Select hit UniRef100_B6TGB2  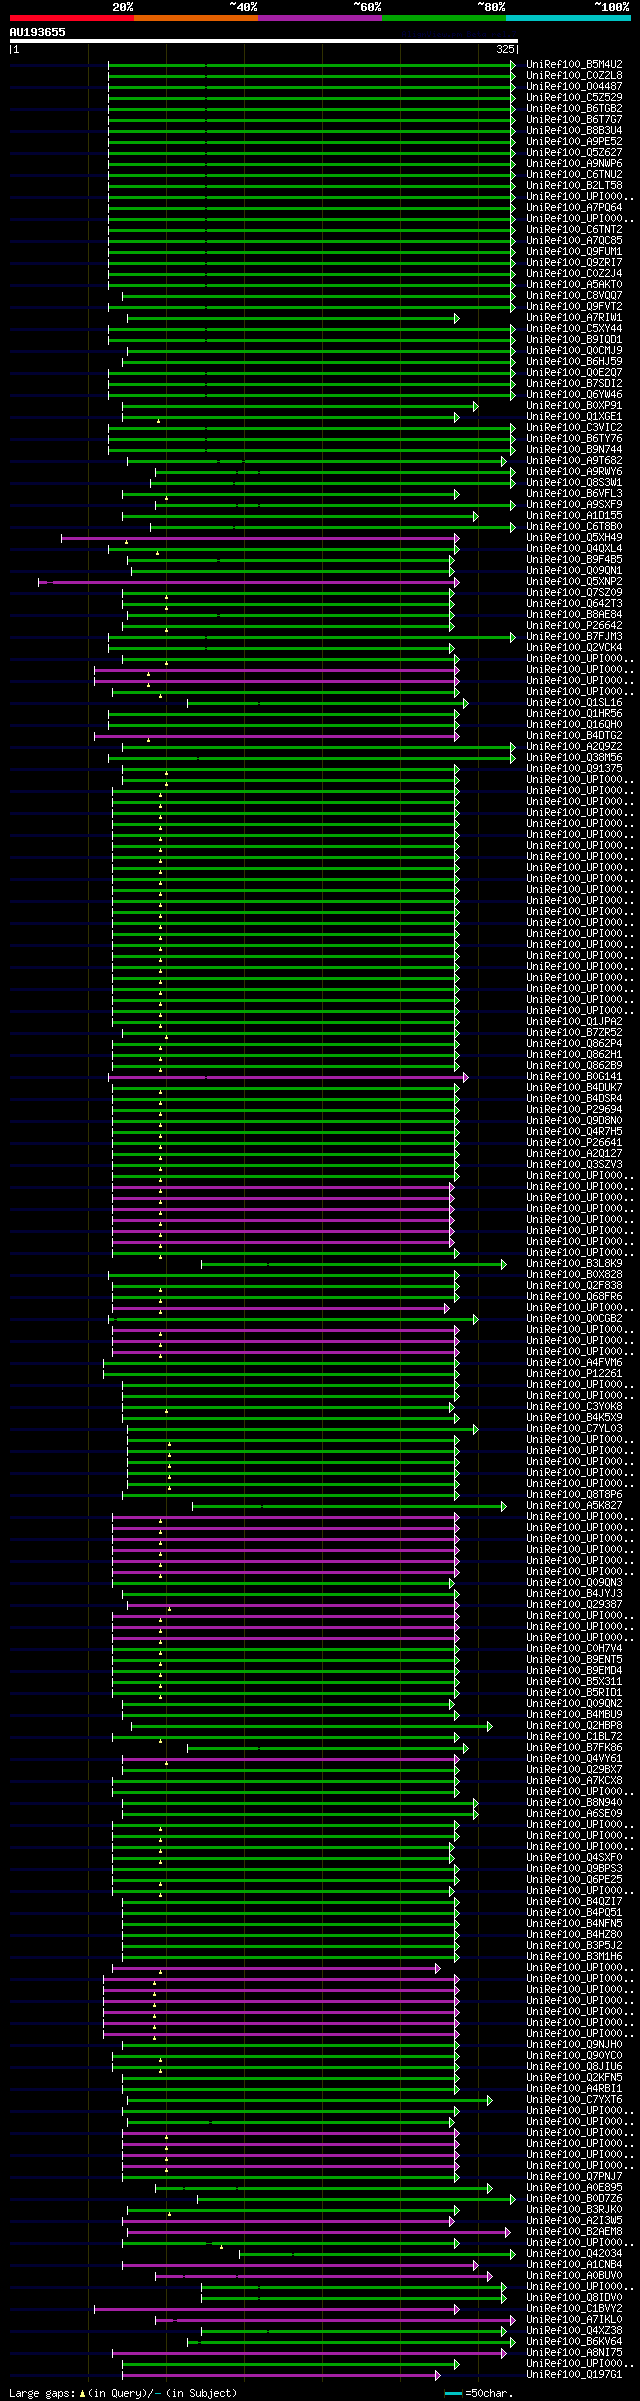pyautogui.click(x=574, y=108)
